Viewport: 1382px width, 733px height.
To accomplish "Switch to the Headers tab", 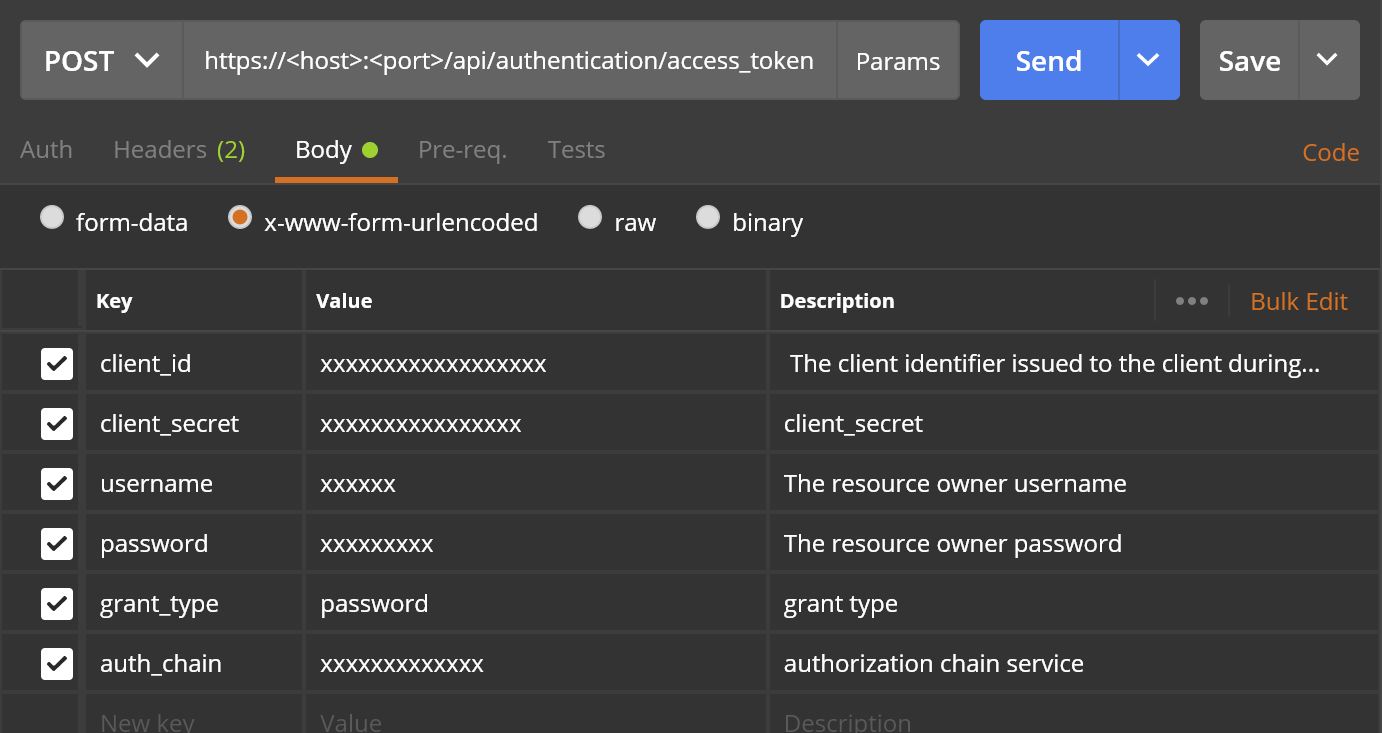I will (x=179, y=150).
